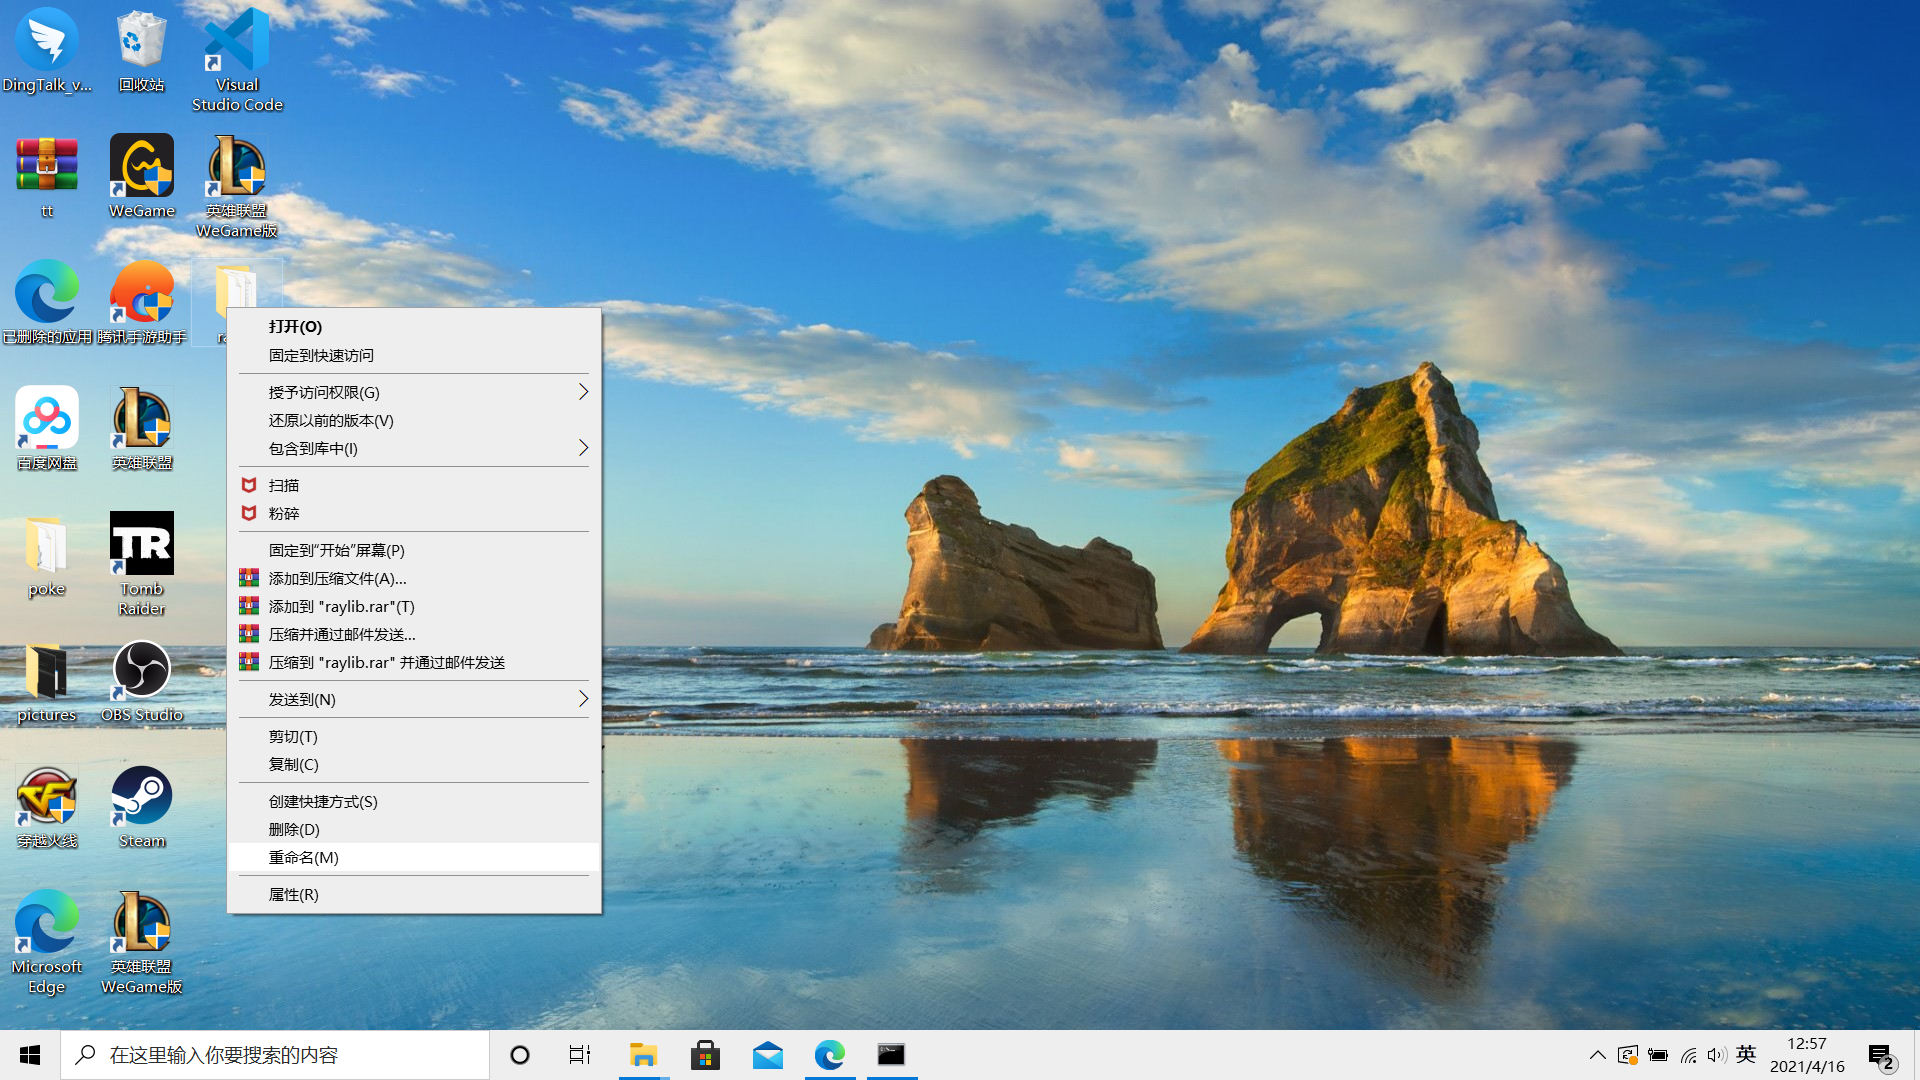This screenshot has height=1080, width=1920.
Task: Open Microsoft Store from the taskbar
Action: coord(705,1055)
